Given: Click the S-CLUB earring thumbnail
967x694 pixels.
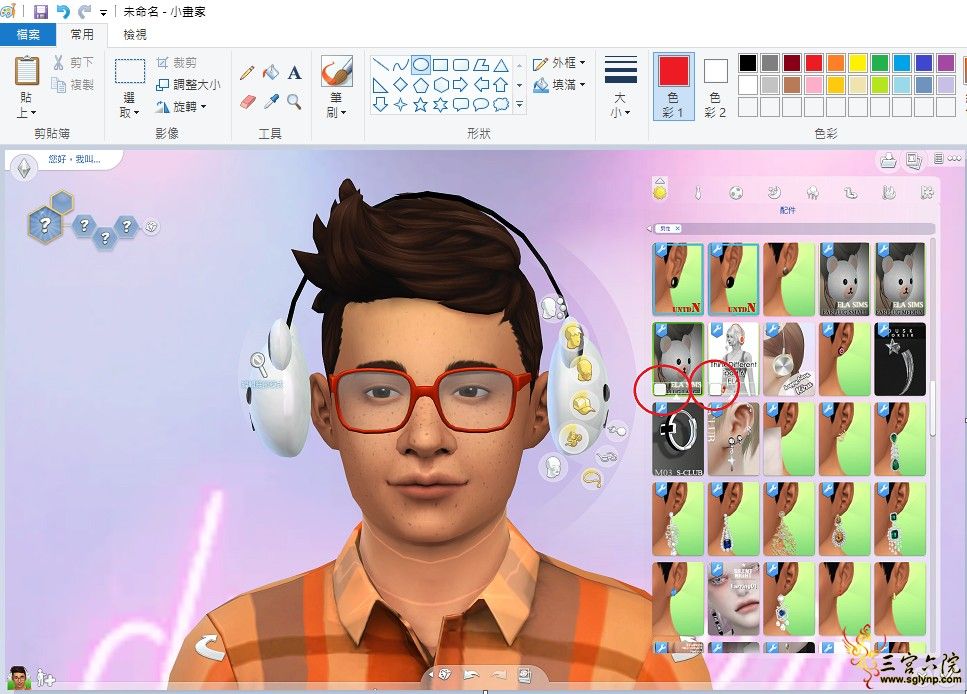Looking at the screenshot, I should pos(678,439).
